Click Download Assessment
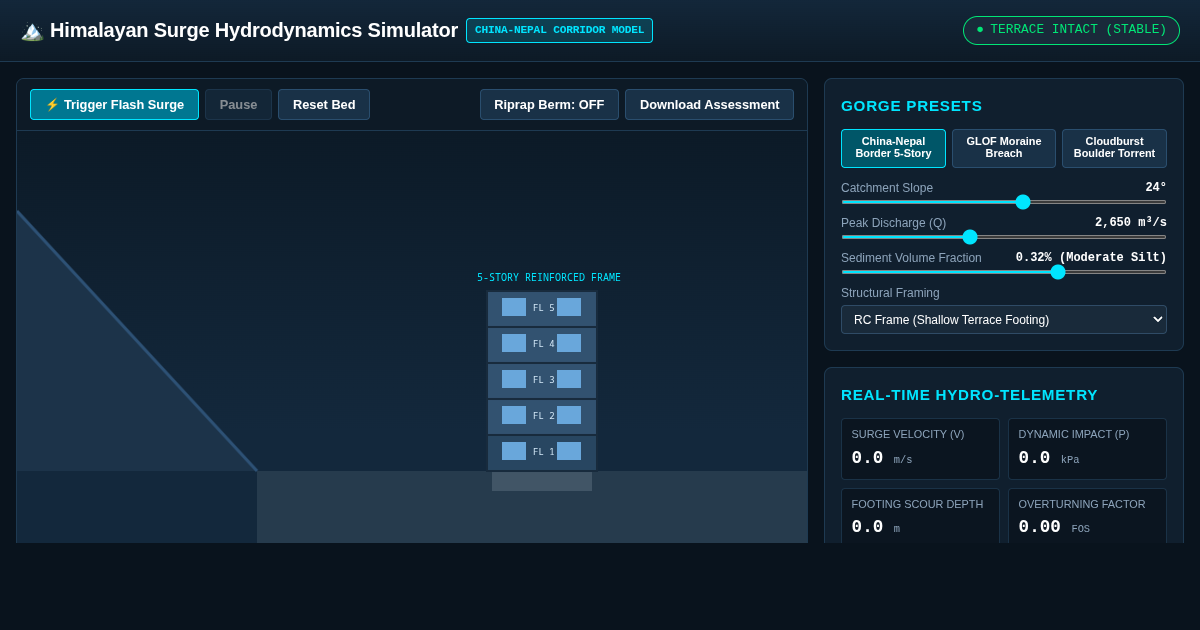Viewport: 1200px width, 630px height. pyautogui.click(x=709, y=104)
